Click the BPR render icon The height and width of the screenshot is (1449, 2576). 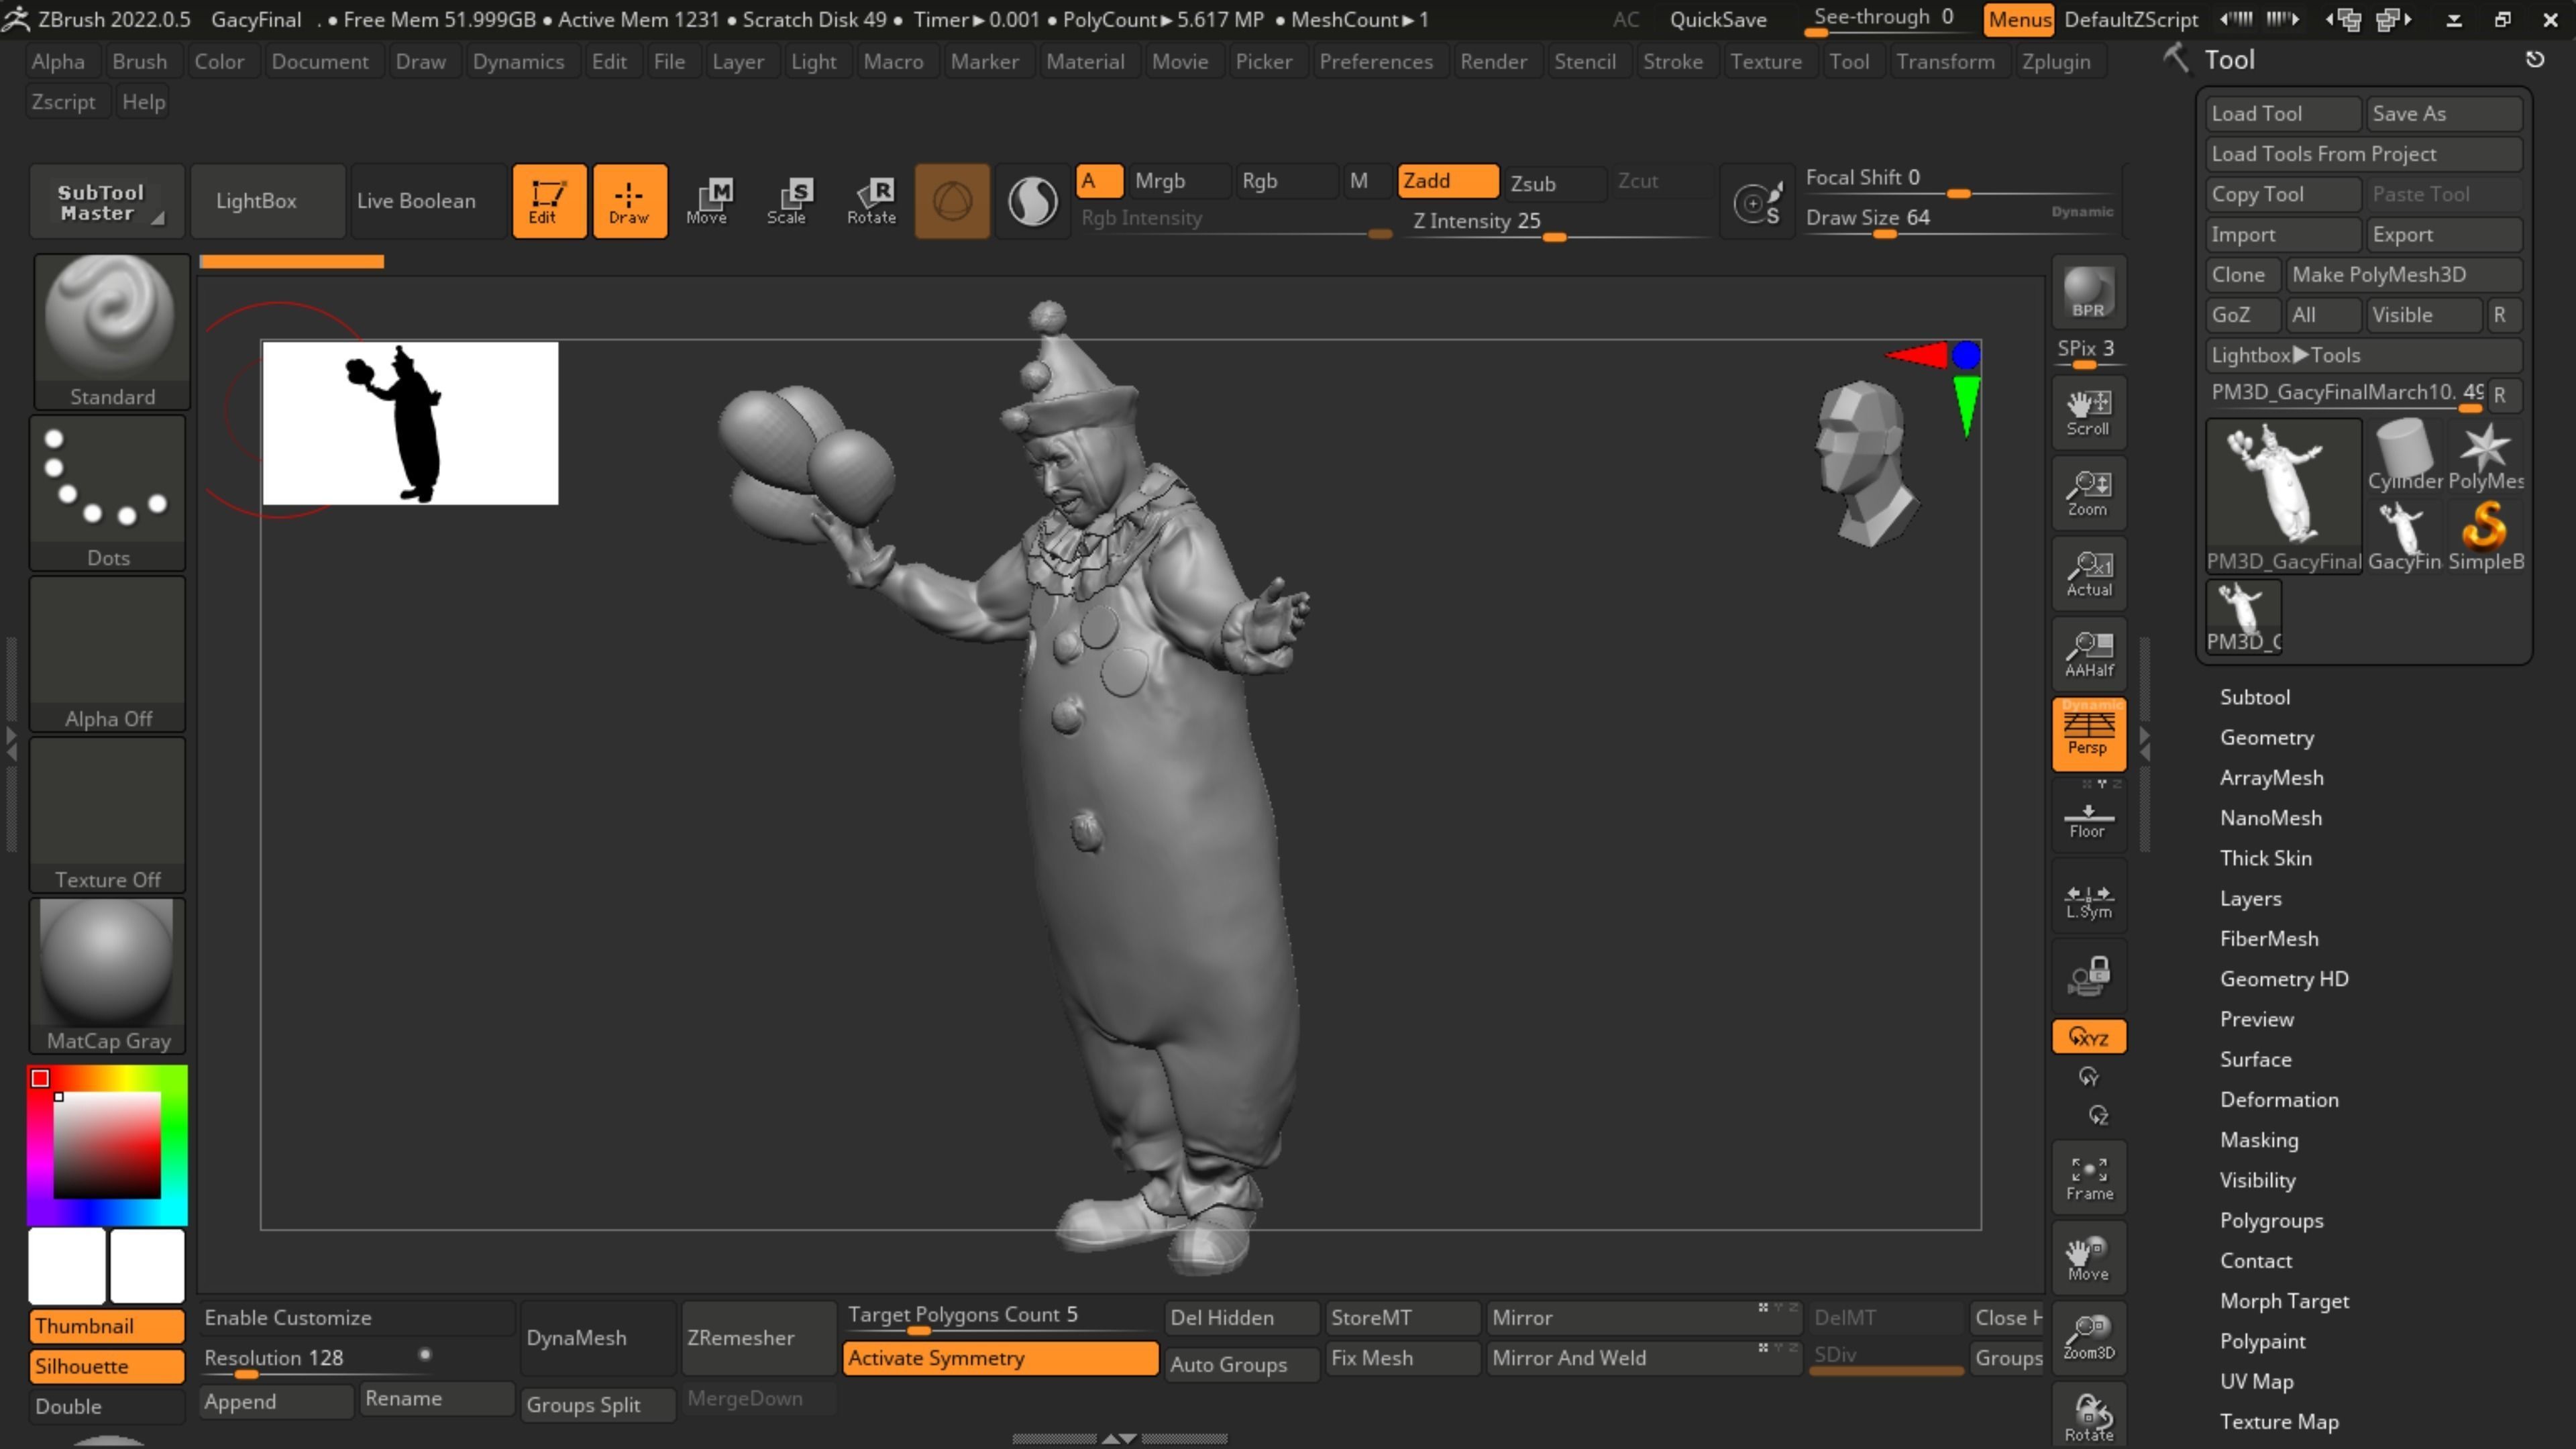(x=2088, y=292)
